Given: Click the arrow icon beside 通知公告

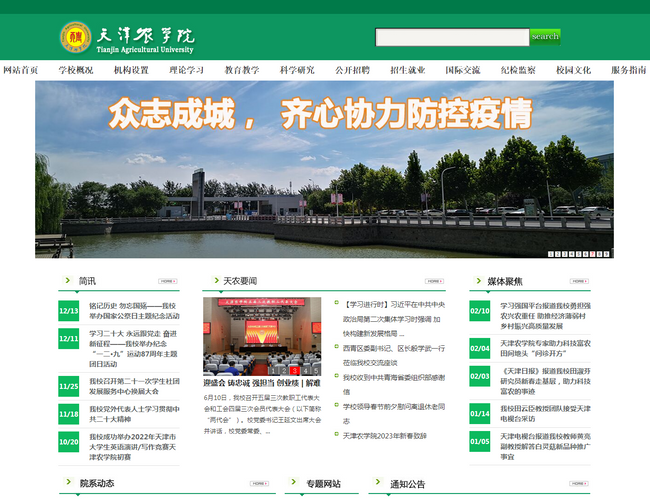Looking at the screenshot, I should (x=378, y=481).
